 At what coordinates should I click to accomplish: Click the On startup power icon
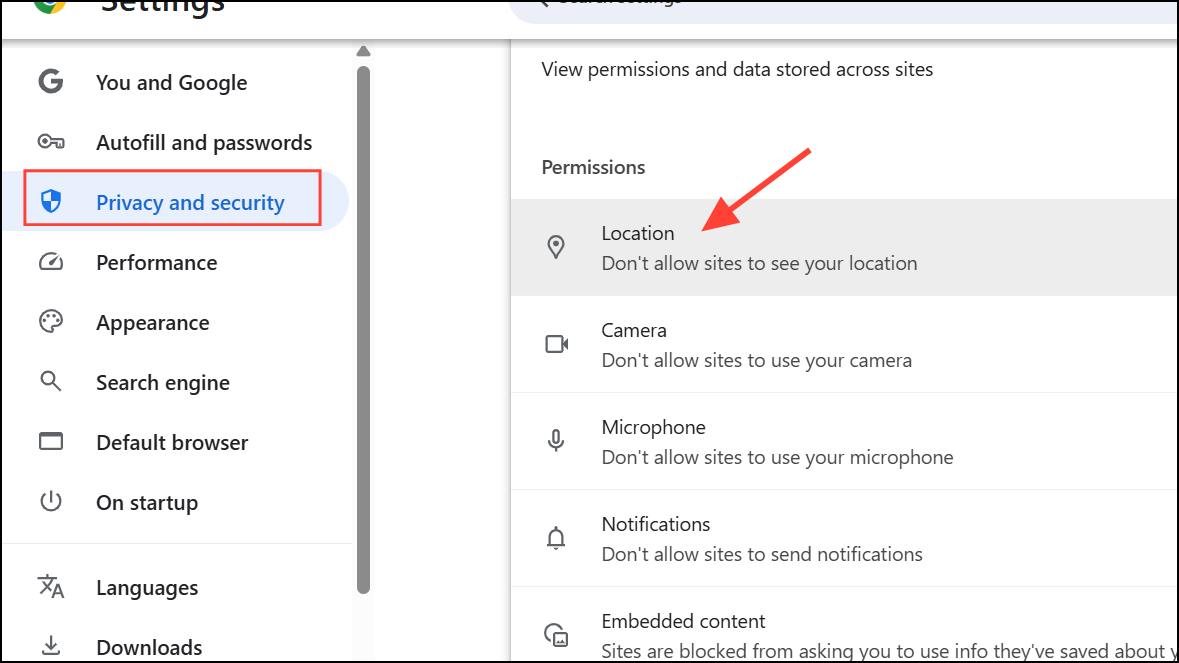tap(51, 502)
